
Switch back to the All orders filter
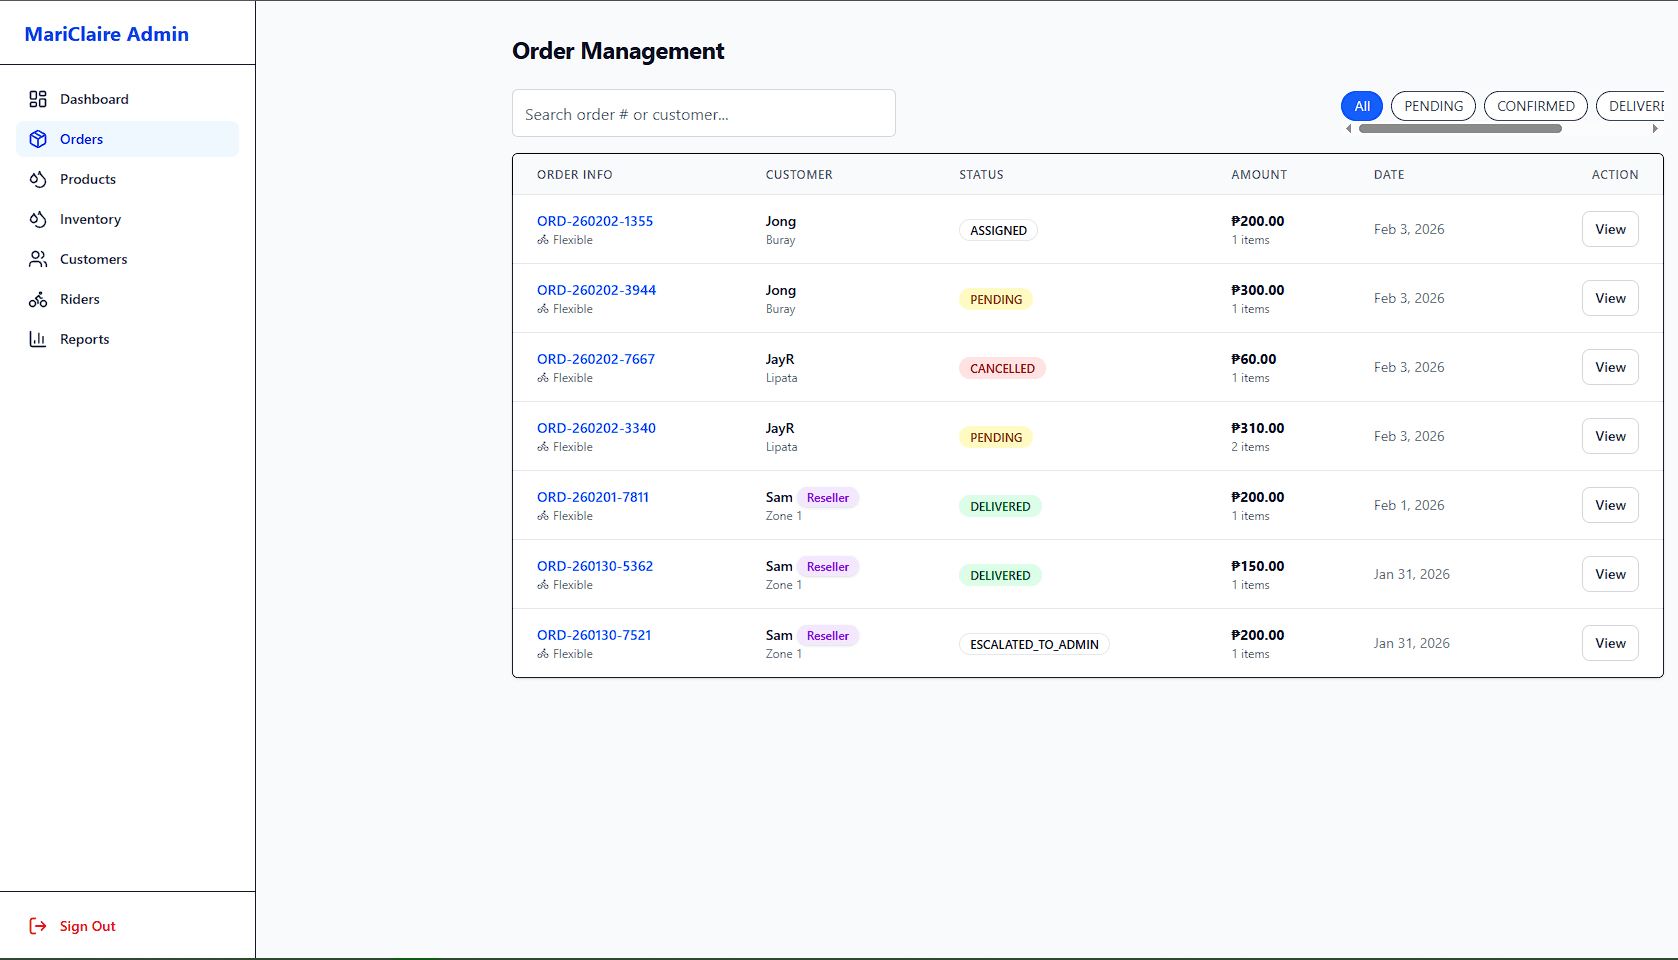[1361, 106]
